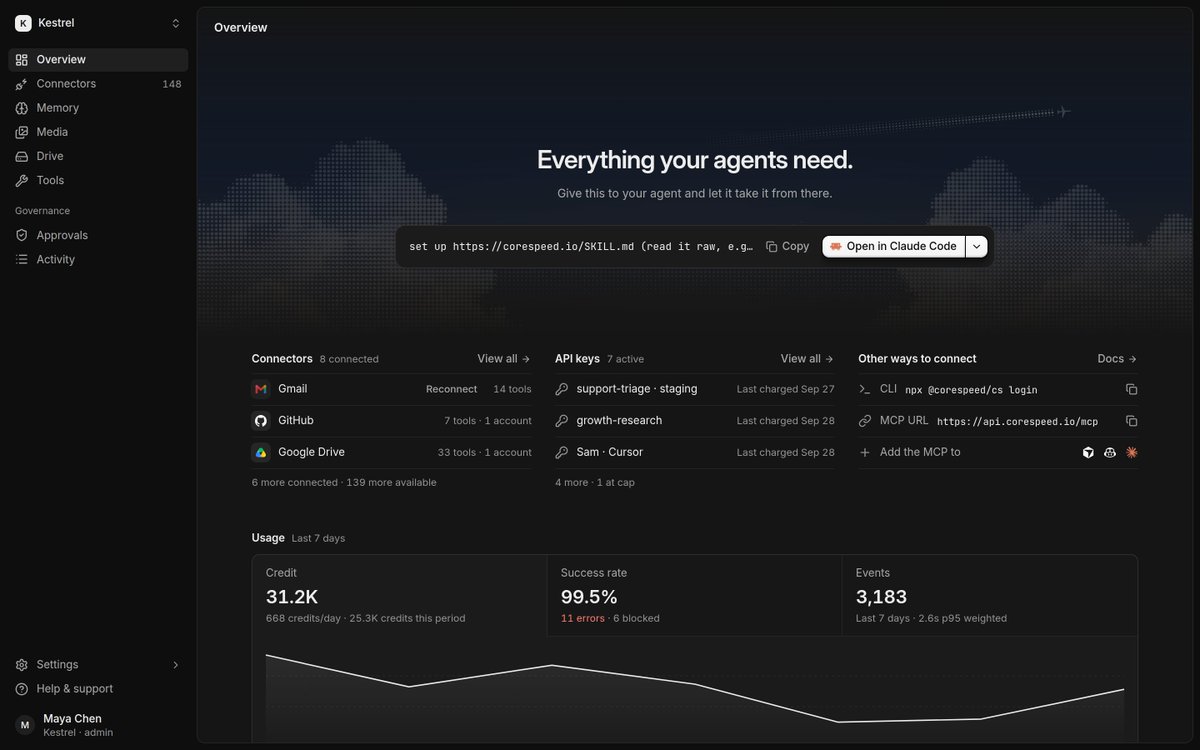Add the MCP to Claude (orange starburst)
Screen dimensions: 1200x750
tap(1132, 453)
